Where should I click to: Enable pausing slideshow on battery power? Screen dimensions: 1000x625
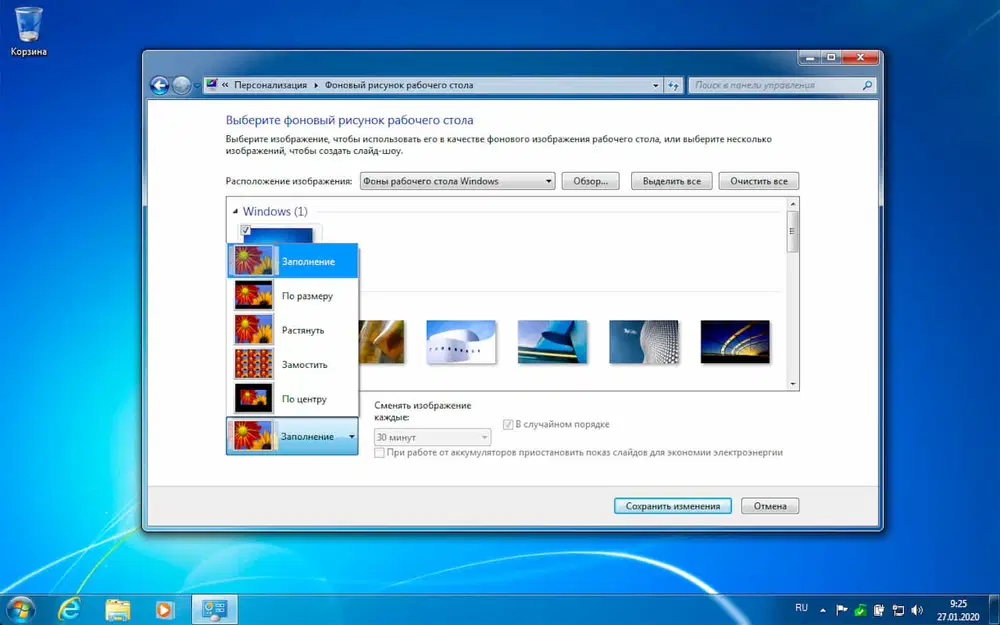[379, 452]
